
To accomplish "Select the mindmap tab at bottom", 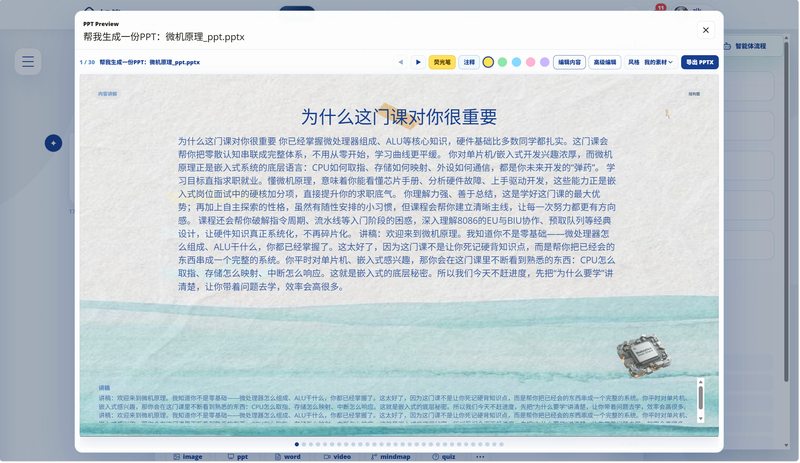I will (x=391, y=457).
